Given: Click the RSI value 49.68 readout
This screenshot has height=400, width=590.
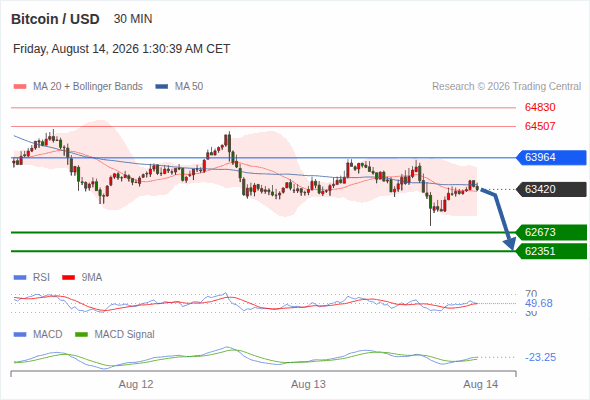Looking at the screenshot, I should tap(539, 303).
